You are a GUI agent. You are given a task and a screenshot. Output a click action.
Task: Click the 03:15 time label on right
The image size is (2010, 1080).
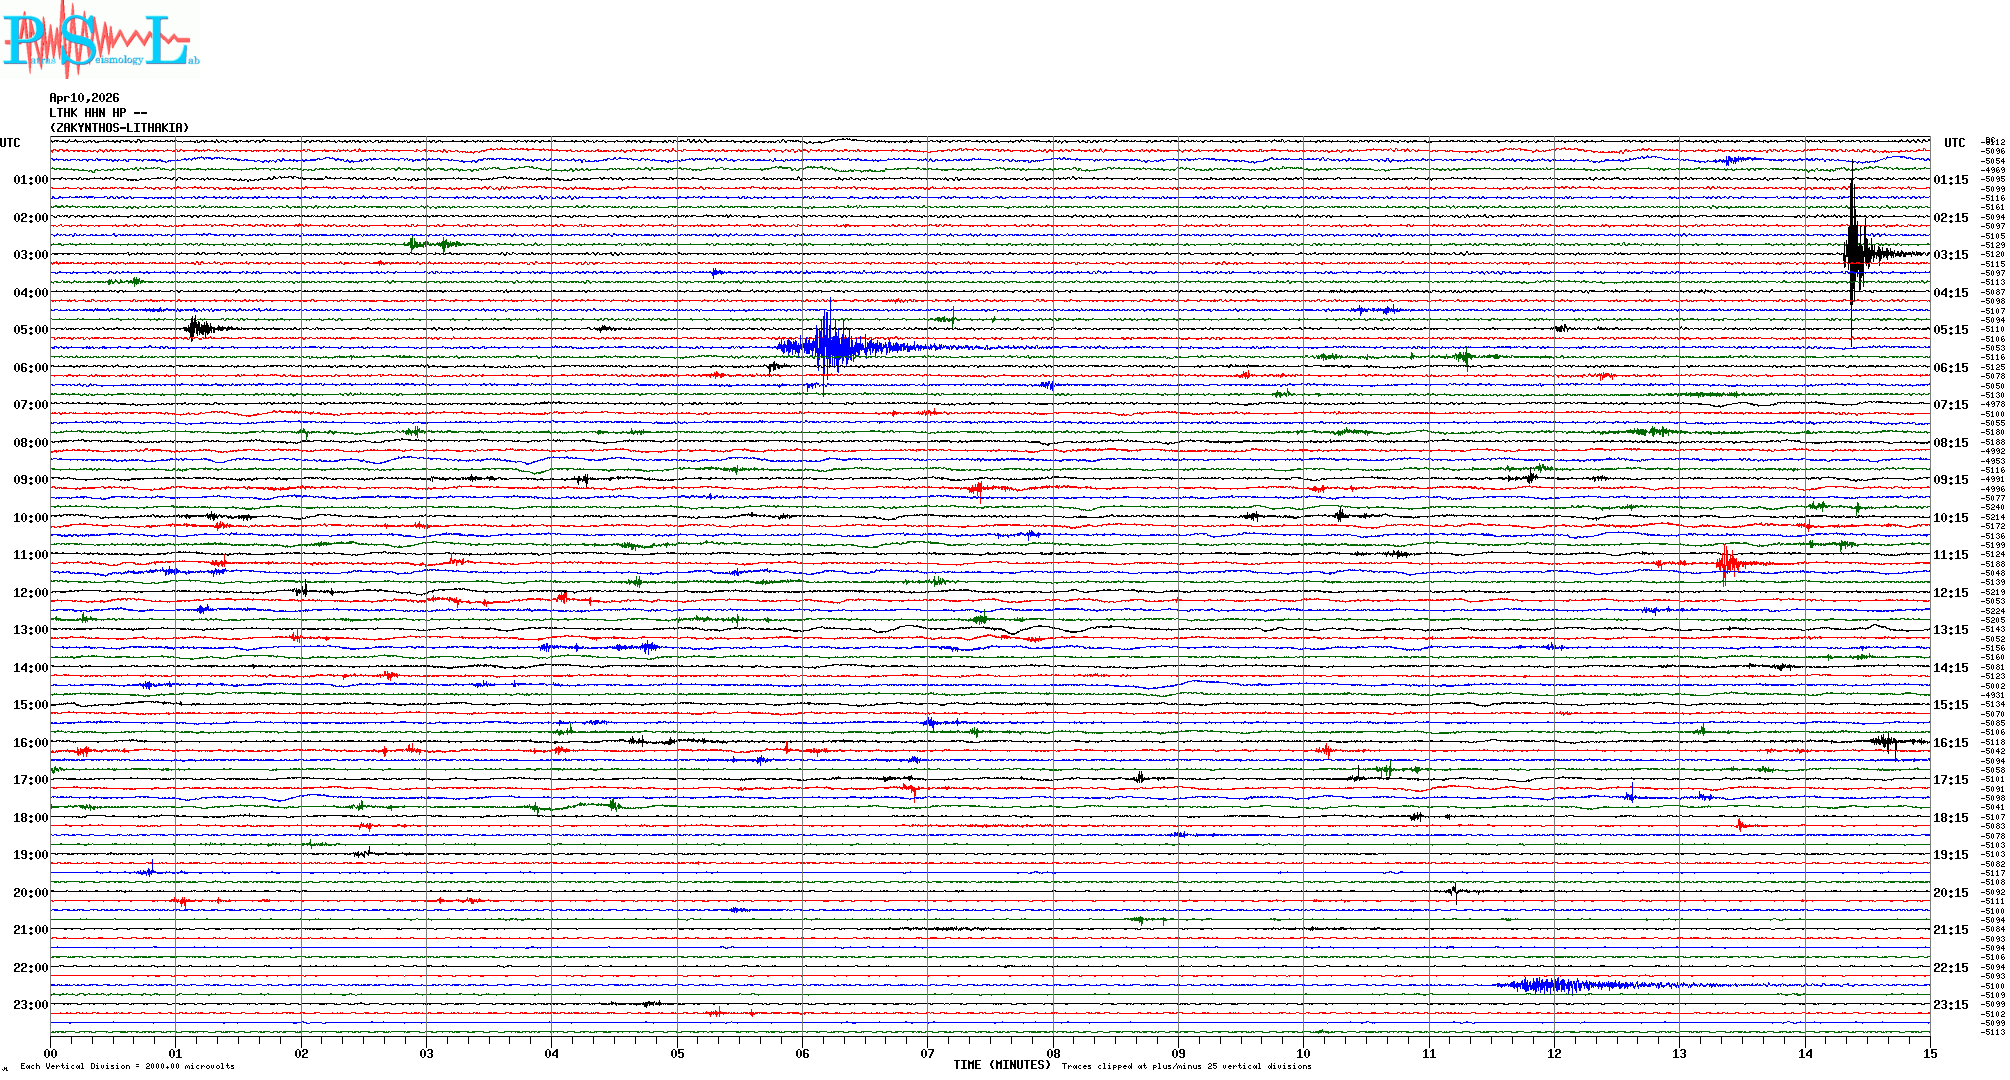tap(1950, 255)
